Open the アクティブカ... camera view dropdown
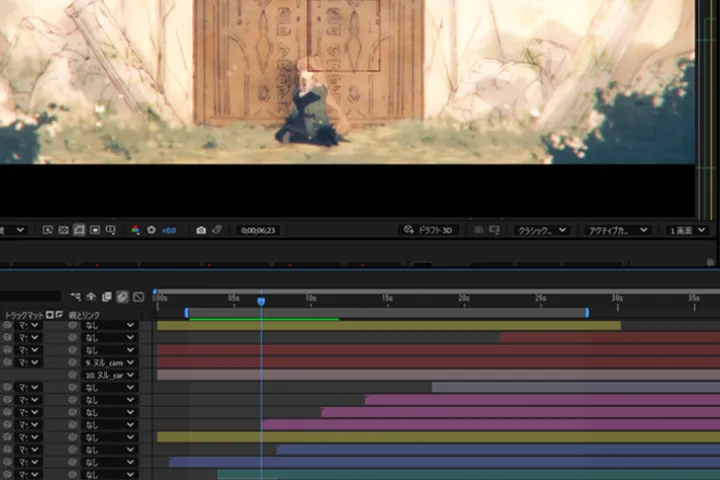 tap(618, 230)
